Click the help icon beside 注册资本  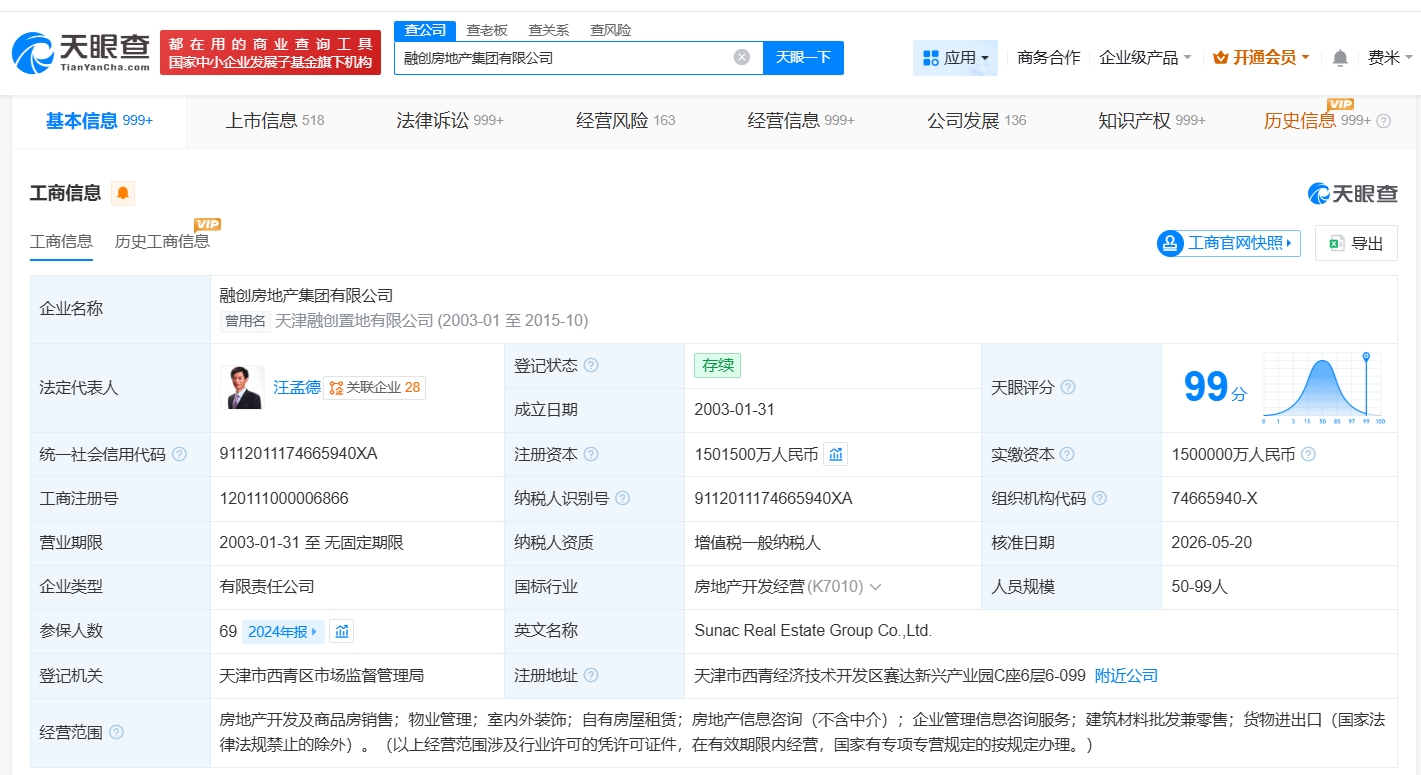coord(591,454)
